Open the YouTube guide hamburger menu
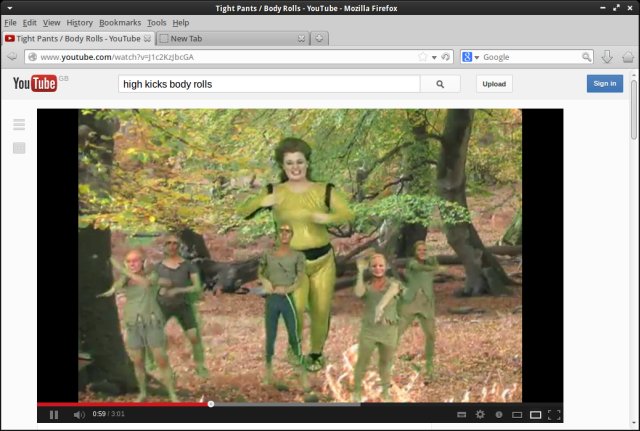 tap(19, 124)
